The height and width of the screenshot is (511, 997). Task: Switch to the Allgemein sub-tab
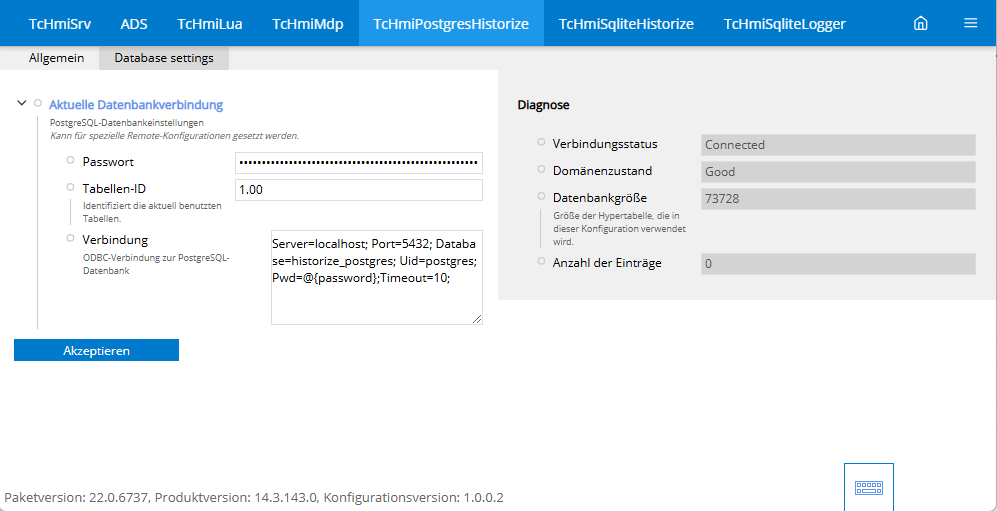pyautogui.click(x=57, y=58)
